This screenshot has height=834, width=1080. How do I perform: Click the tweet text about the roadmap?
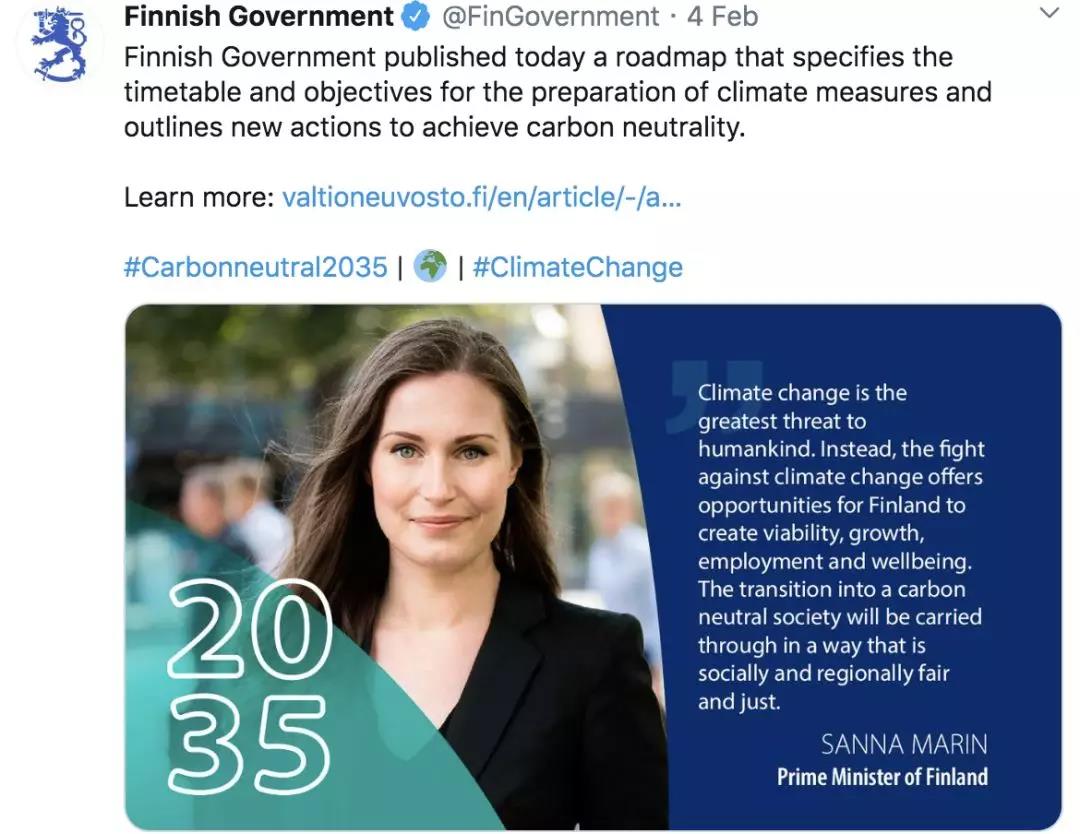click(x=558, y=92)
